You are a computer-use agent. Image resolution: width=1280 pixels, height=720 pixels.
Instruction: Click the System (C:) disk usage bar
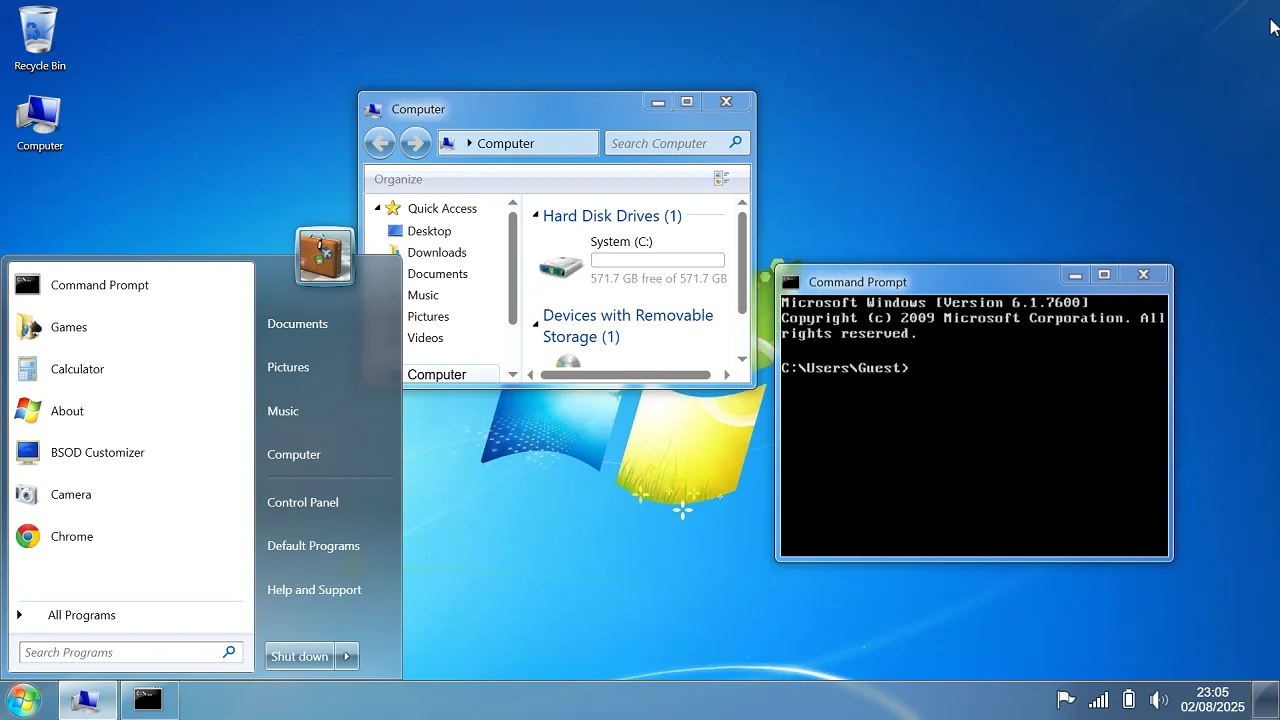click(657, 259)
